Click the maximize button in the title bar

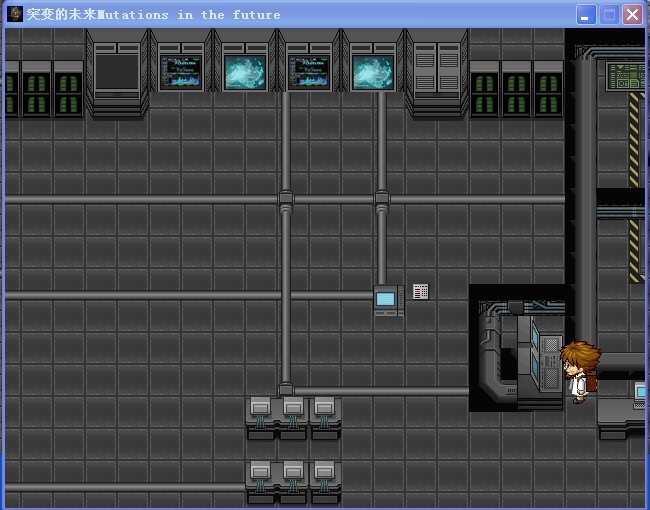(609, 15)
